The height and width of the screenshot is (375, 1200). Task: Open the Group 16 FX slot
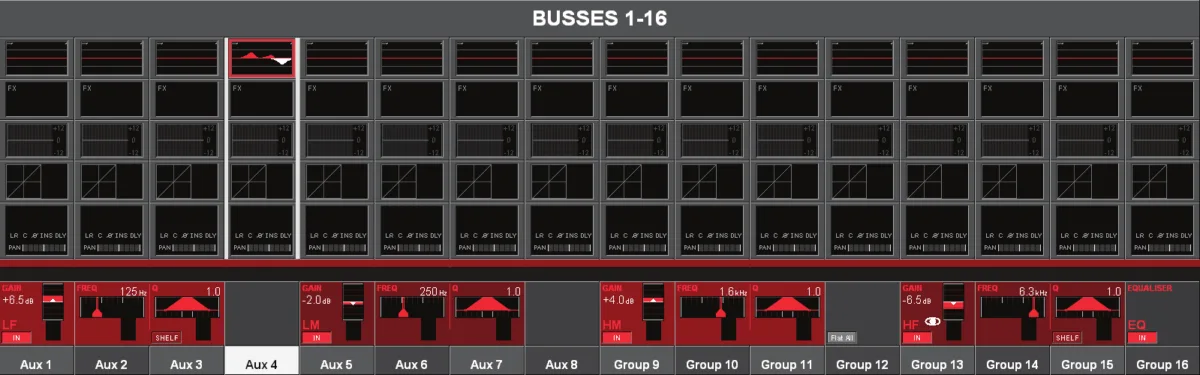pyautogui.click(x=1162, y=100)
